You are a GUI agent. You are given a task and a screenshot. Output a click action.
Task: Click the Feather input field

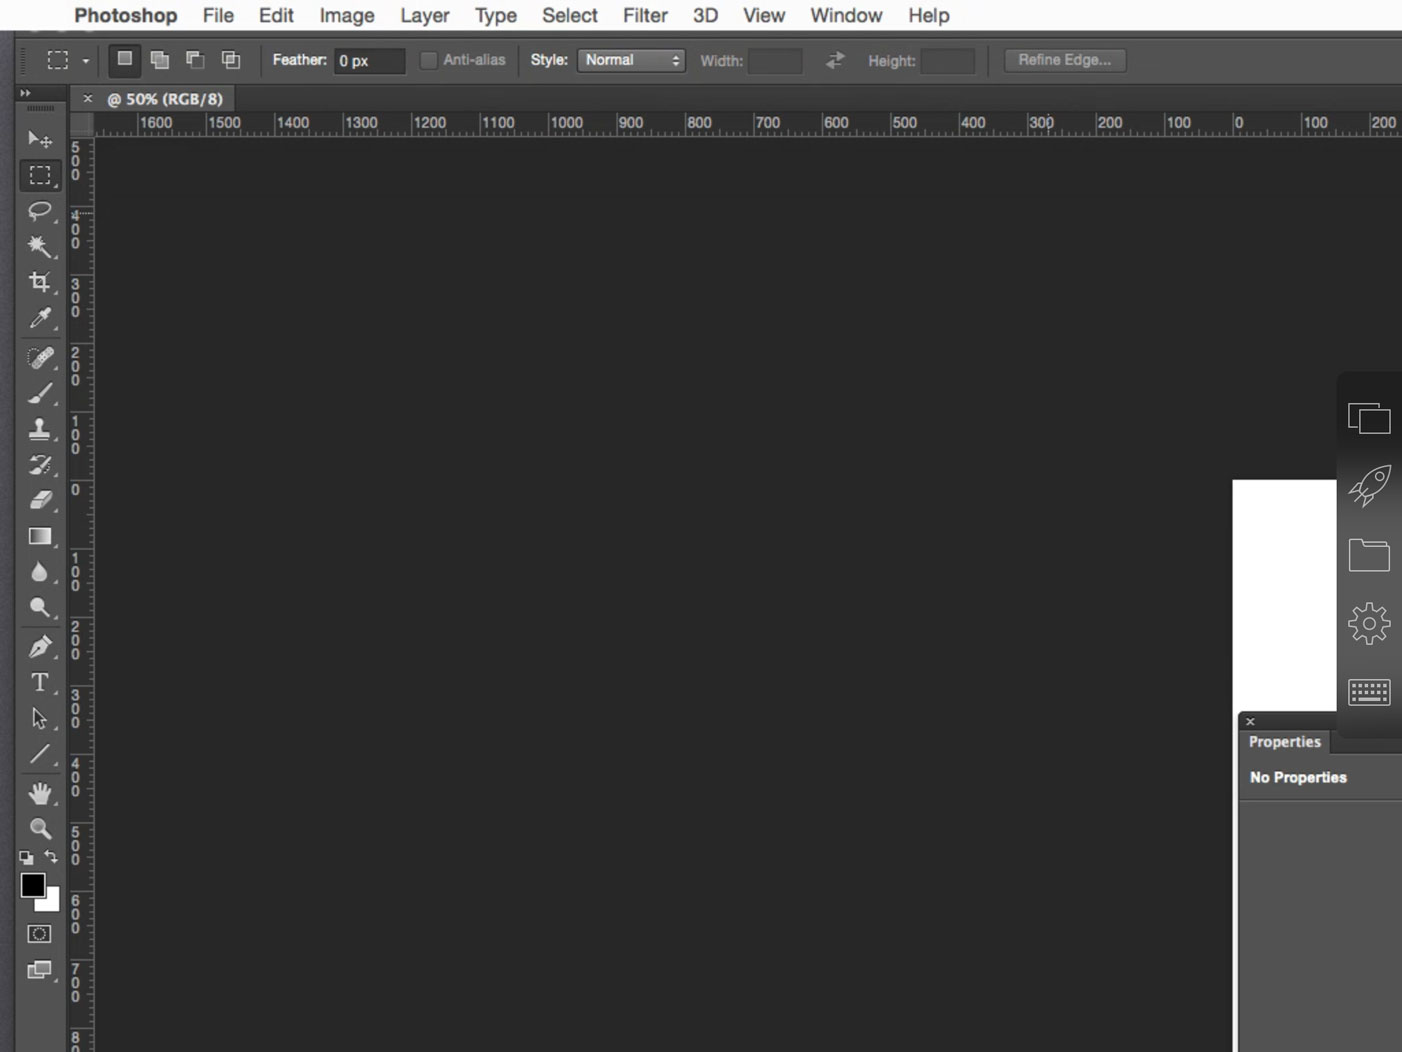tap(369, 61)
